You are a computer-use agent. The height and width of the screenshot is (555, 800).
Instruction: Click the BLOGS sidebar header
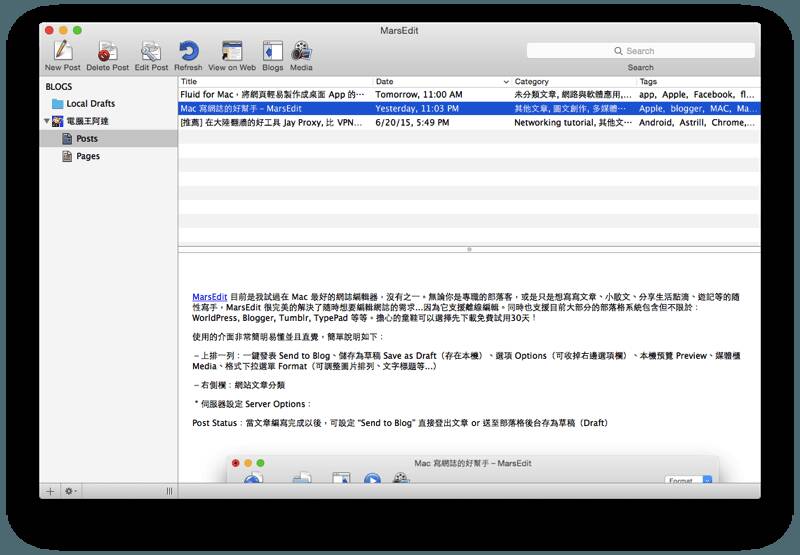click(x=59, y=87)
